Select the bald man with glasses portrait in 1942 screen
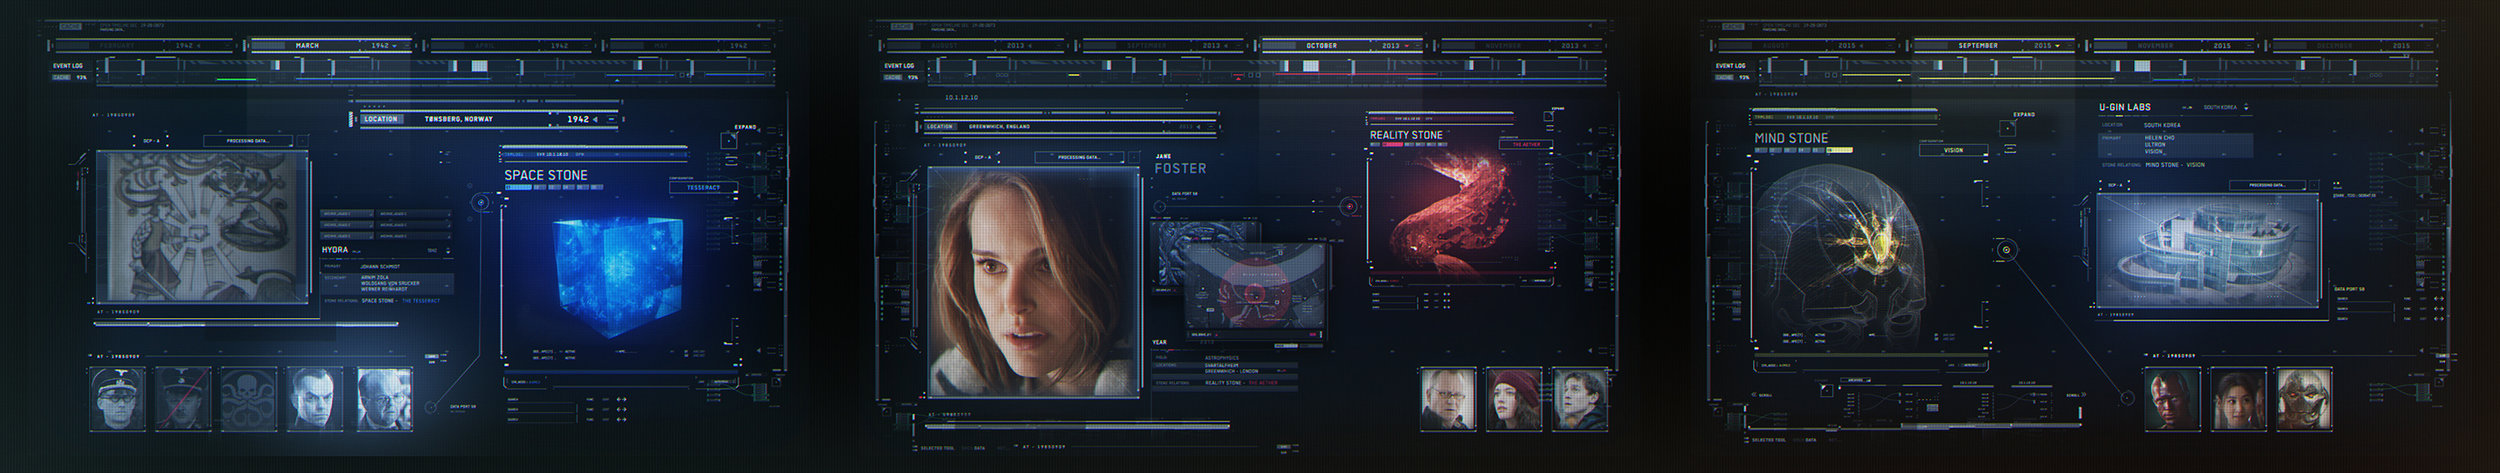The image size is (2500, 473). click(384, 399)
